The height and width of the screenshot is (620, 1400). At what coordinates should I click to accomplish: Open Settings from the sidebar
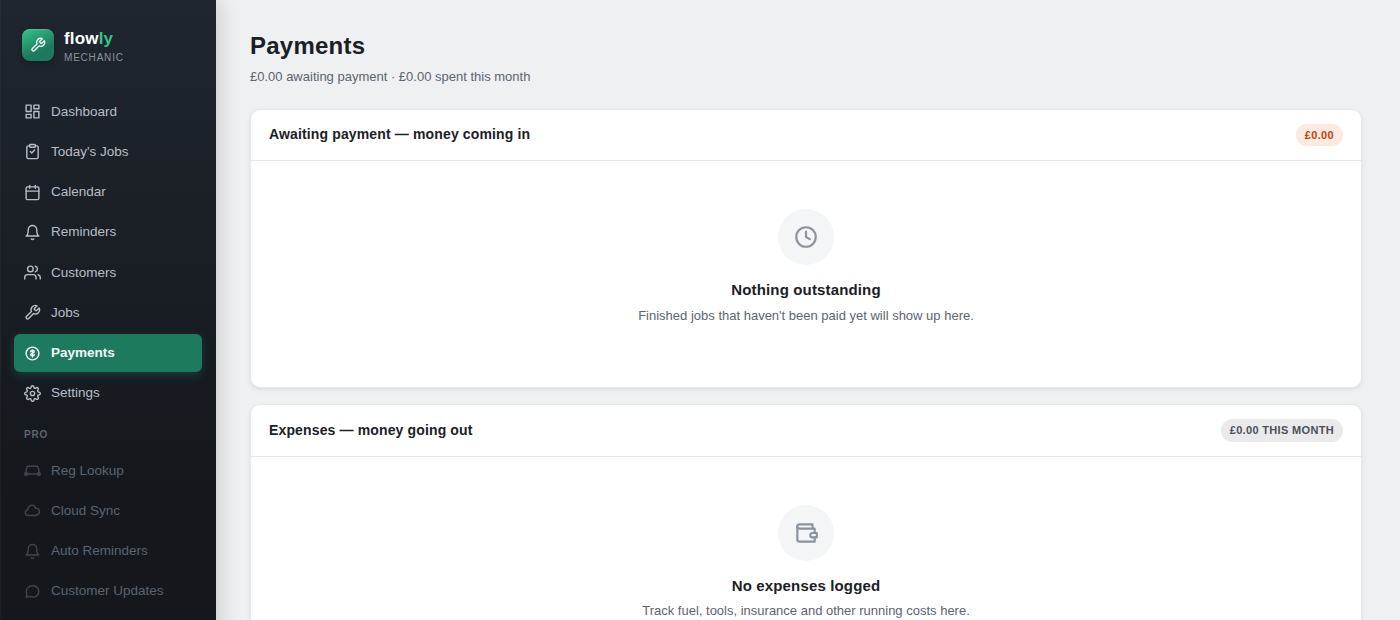click(x=108, y=393)
